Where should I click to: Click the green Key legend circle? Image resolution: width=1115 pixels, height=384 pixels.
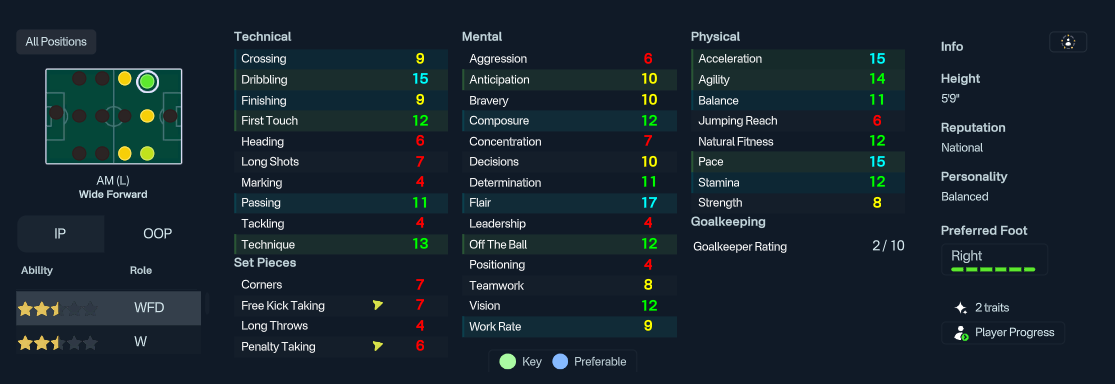tap(508, 361)
